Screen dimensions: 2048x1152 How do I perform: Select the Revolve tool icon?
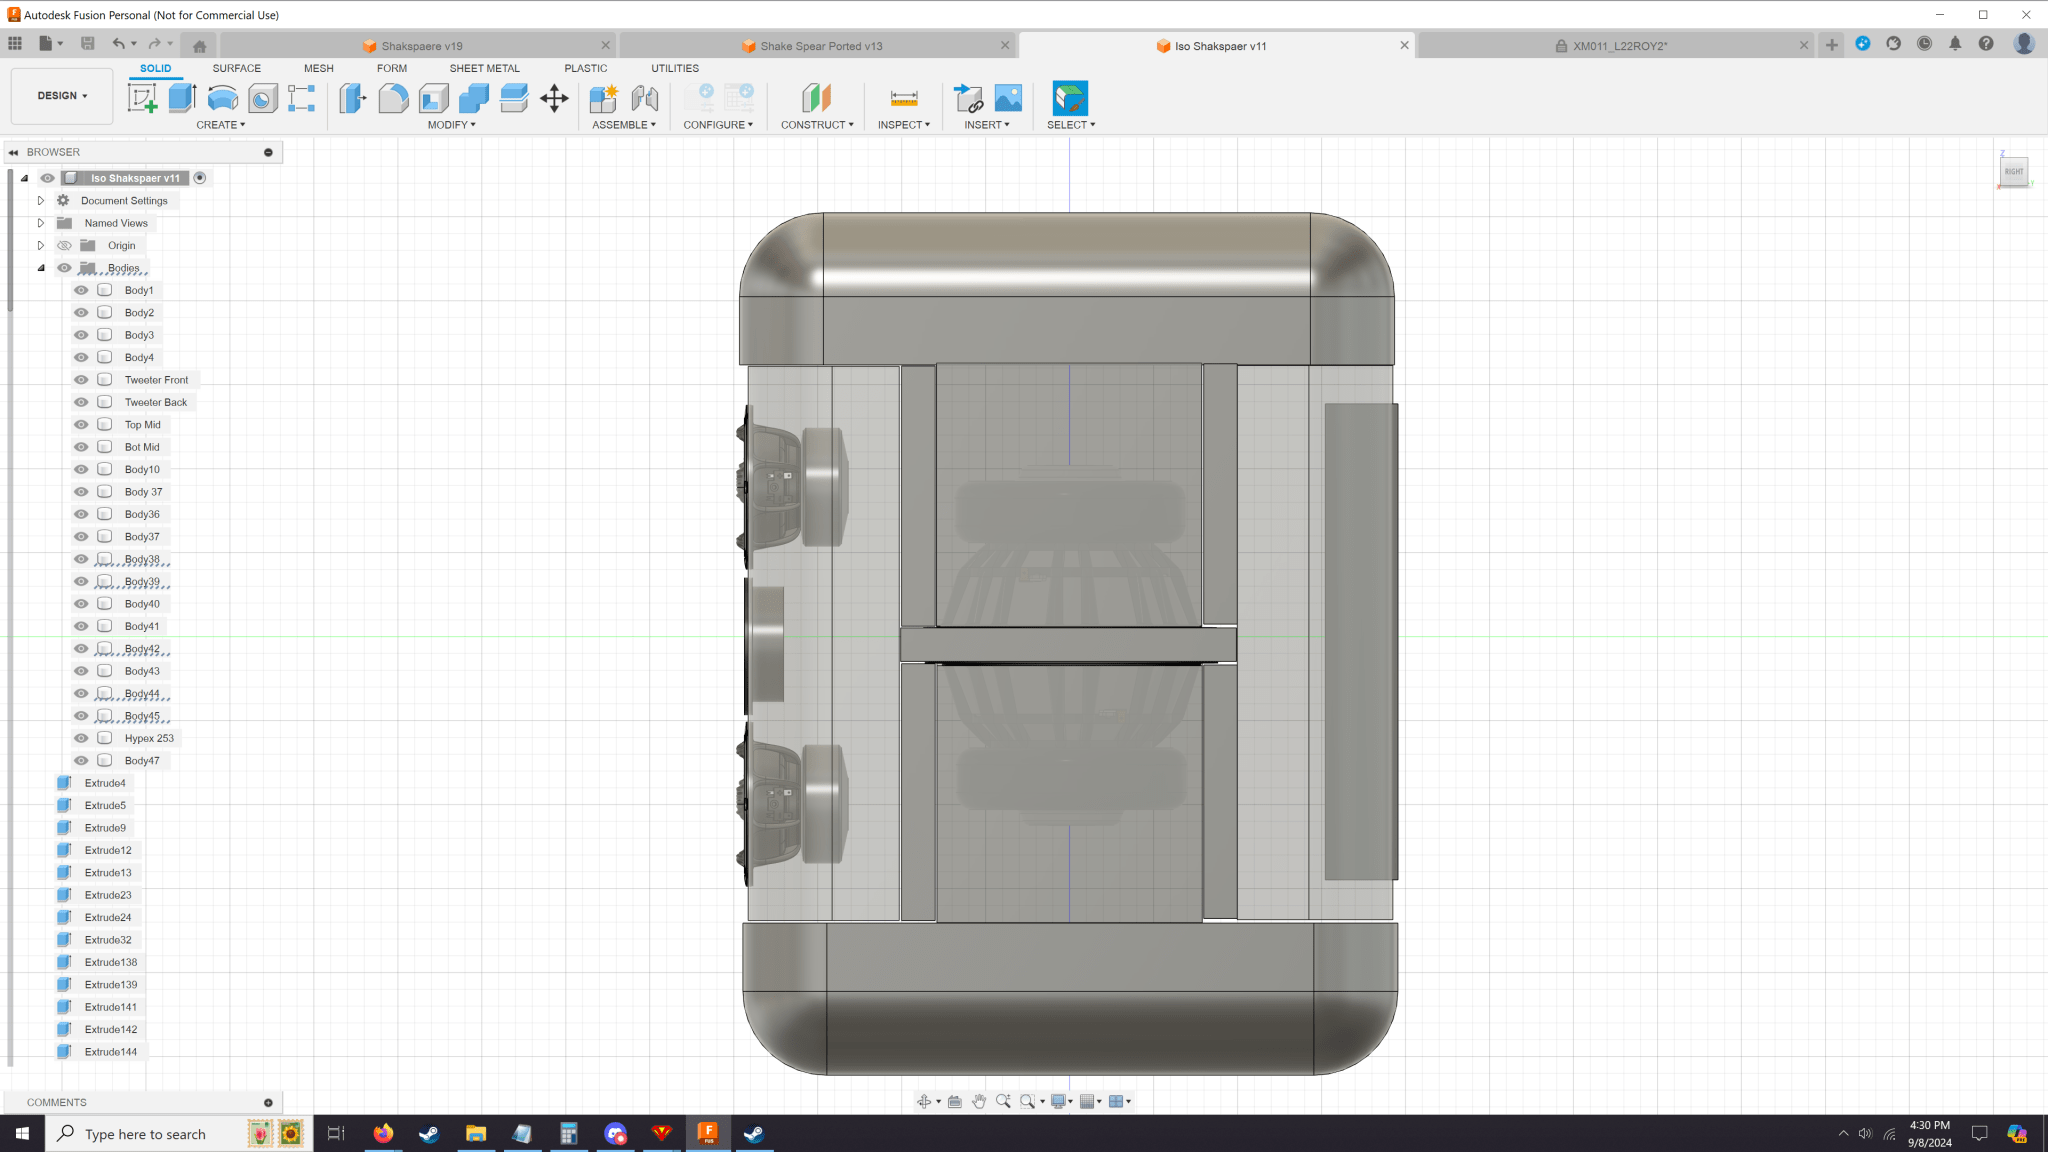point(222,98)
